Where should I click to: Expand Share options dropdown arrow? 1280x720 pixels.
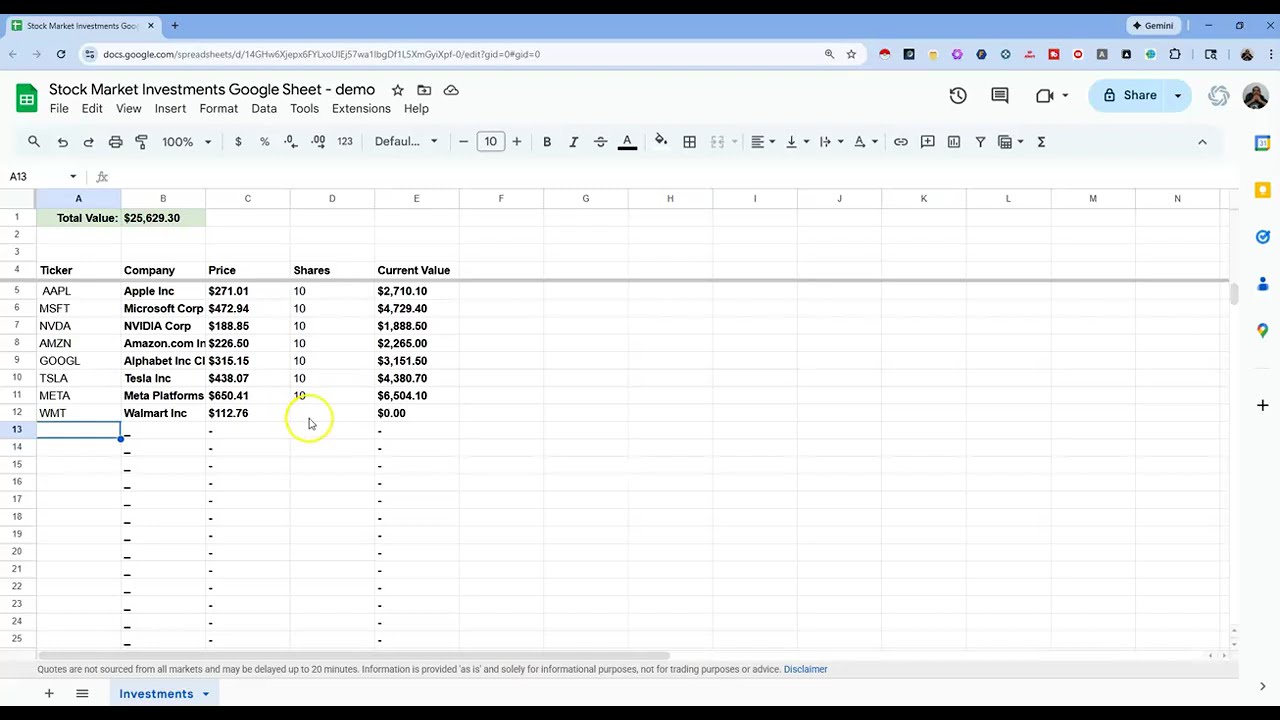1178,95
